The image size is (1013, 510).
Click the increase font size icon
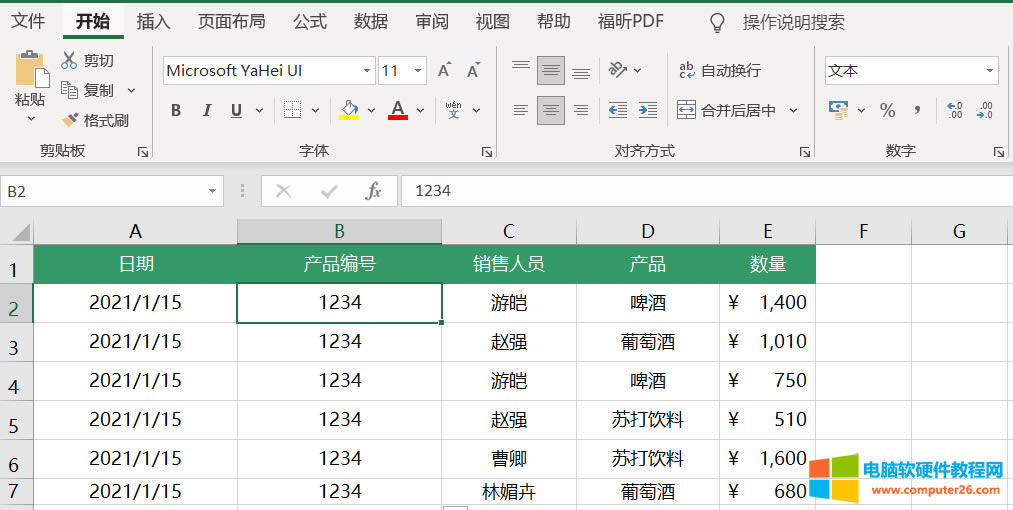point(444,70)
